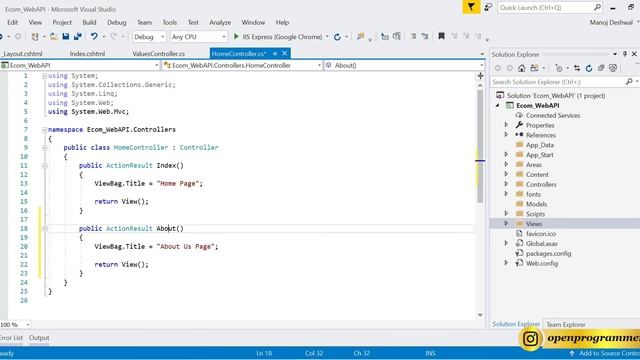Run with IIS Express (Google Chrome) button
The height and width of the screenshot is (360, 640).
click(278, 37)
